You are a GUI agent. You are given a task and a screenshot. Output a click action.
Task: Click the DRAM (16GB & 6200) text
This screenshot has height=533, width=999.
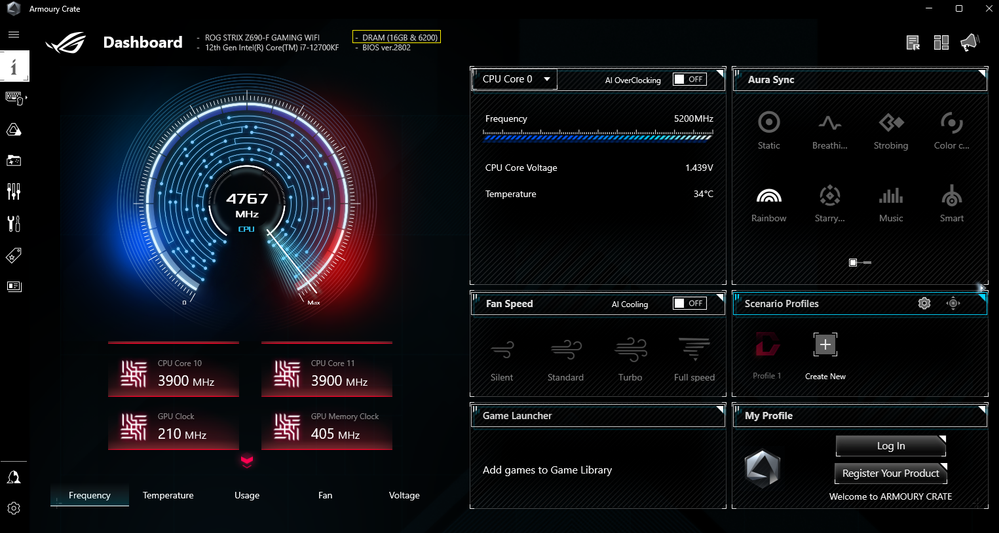399,38
